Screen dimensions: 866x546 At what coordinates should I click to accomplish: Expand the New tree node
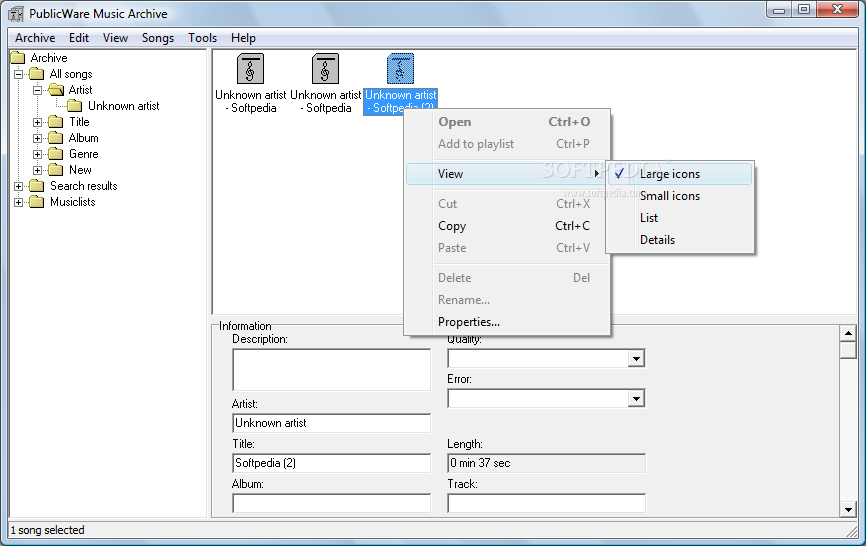coord(38,170)
